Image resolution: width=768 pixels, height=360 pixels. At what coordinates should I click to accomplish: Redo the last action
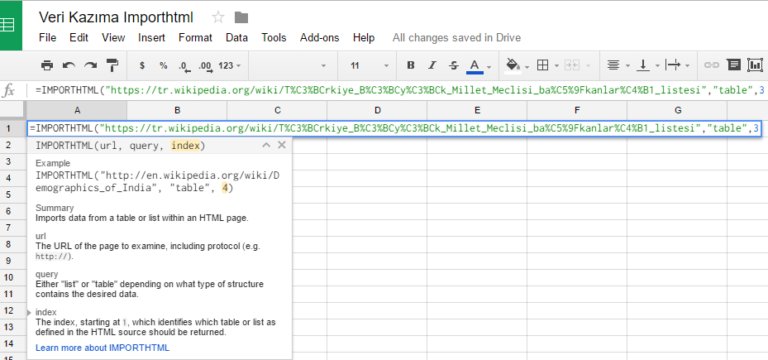coord(91,66)
